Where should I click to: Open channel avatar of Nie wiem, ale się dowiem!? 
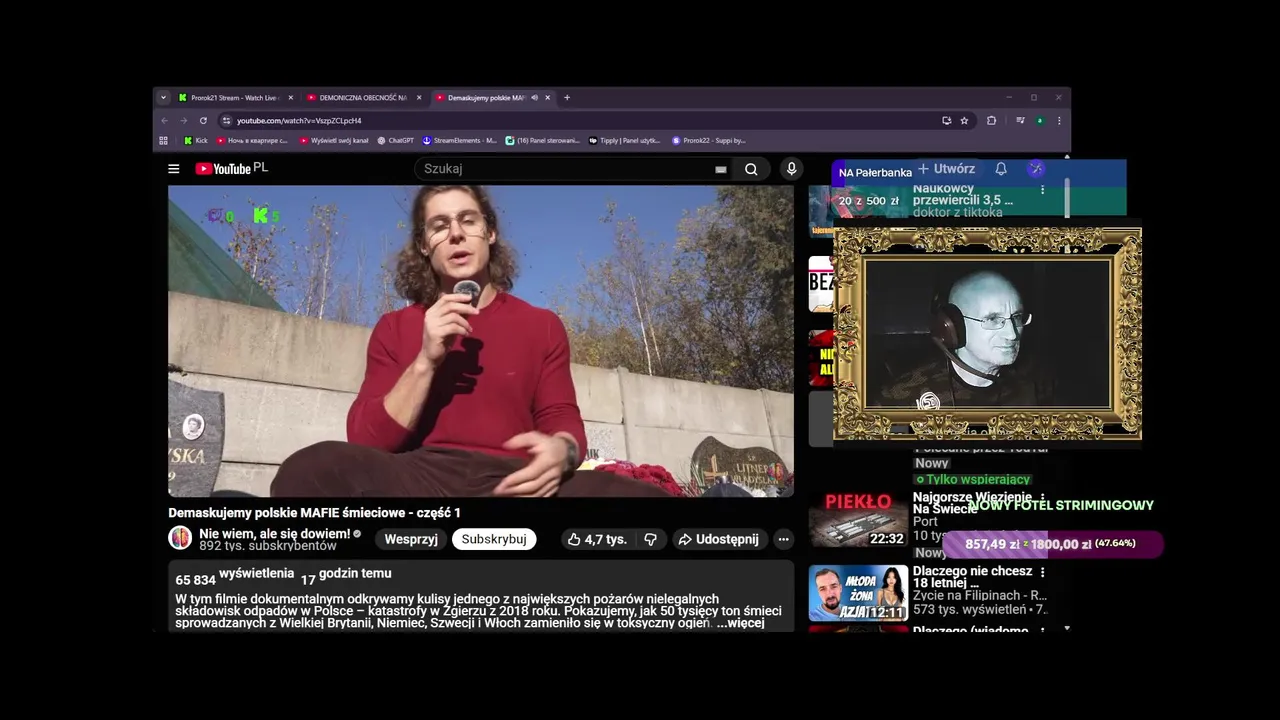click(x=180, y=538)
